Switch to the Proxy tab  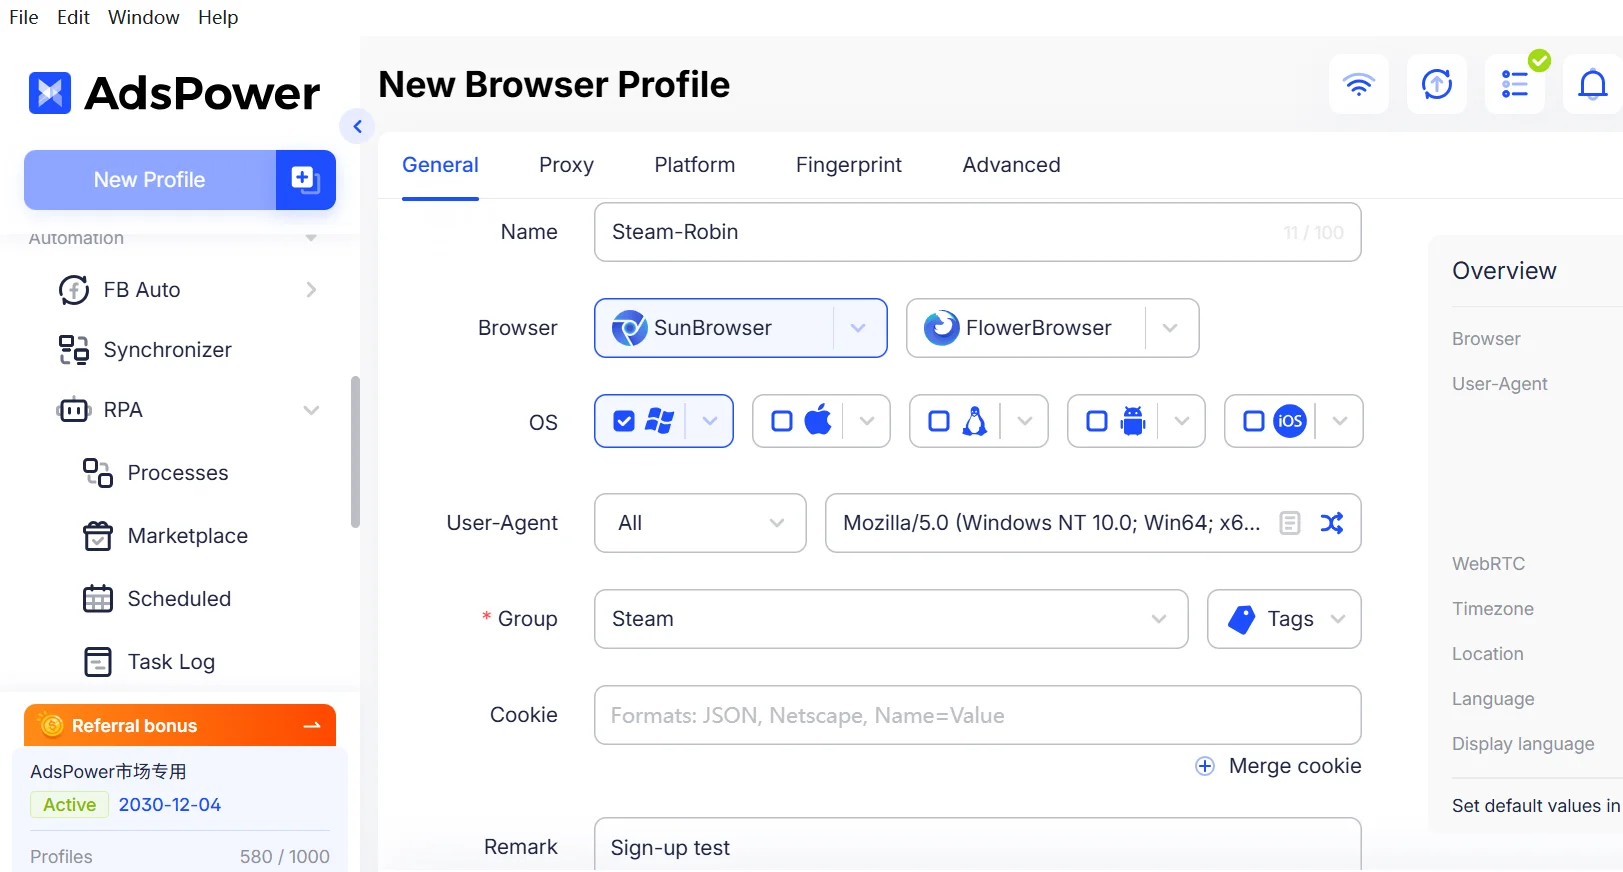pos(566,165)
